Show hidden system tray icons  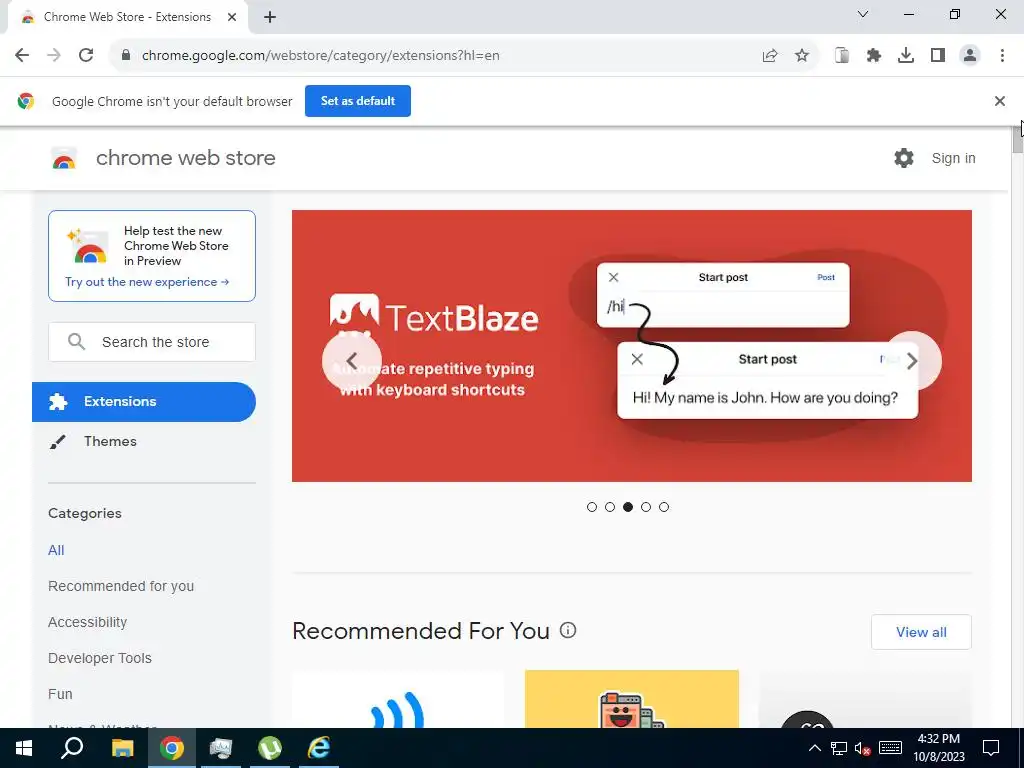coord(814,748)
